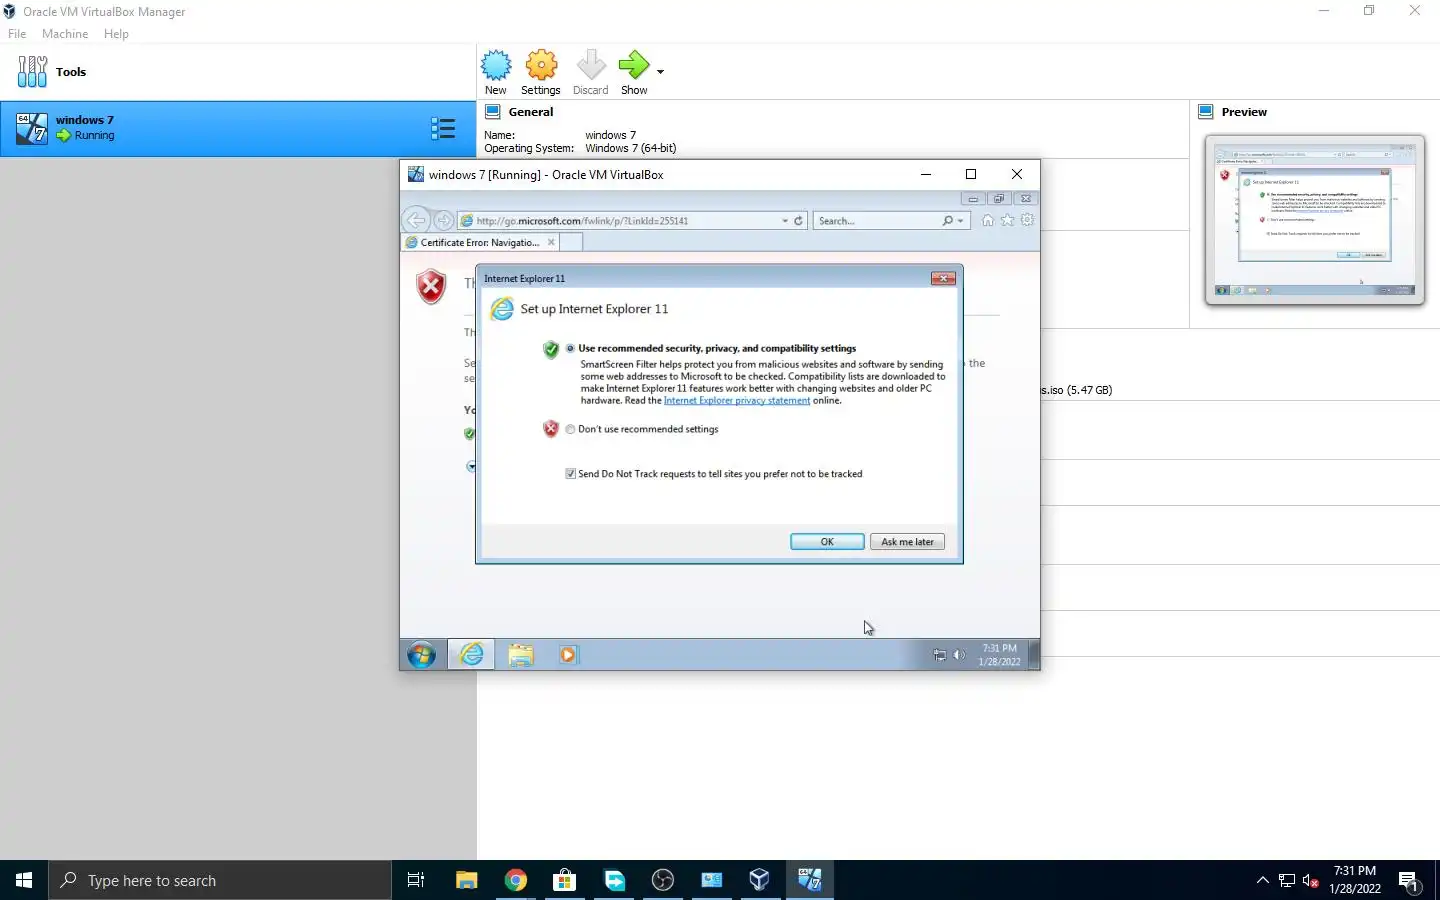Maximize the windows 7 VM window

[970, 174]
